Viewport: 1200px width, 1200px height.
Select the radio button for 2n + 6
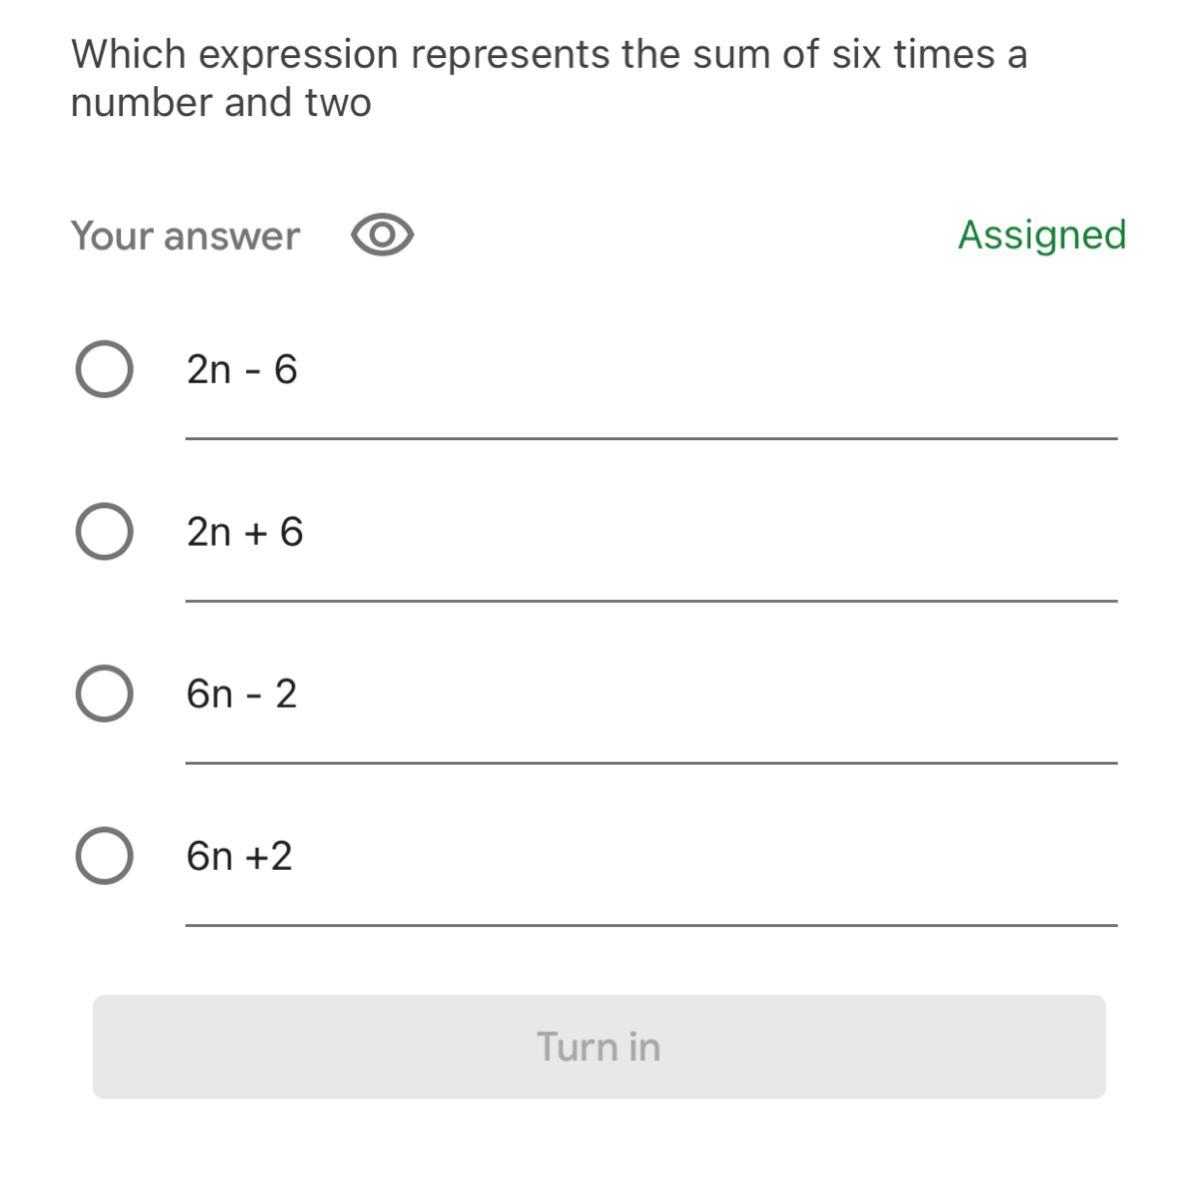click(x=104, y=531)
